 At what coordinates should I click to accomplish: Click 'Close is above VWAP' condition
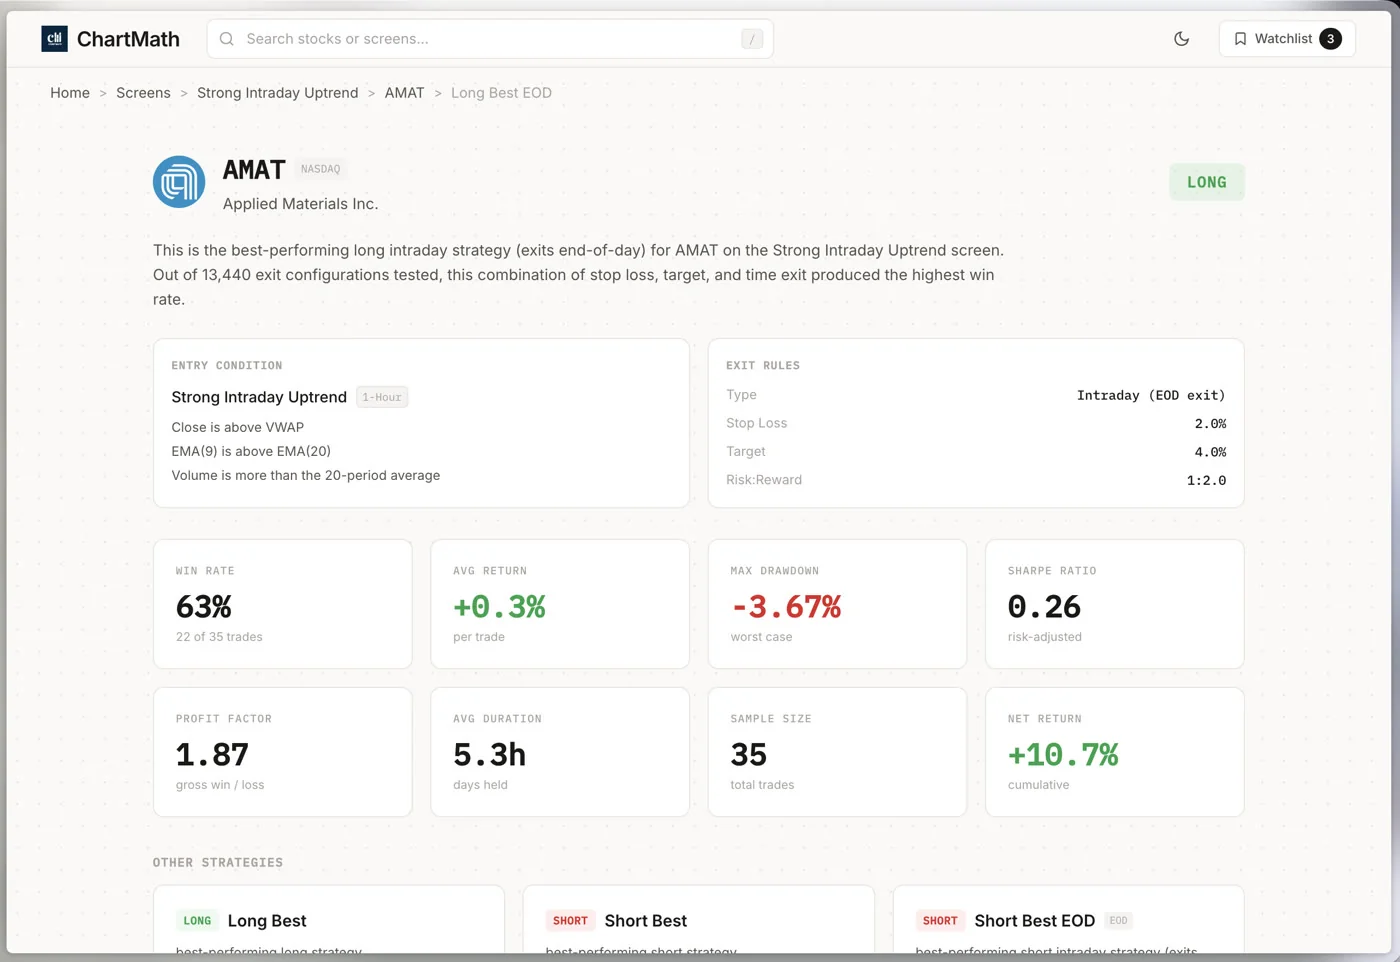coord(237,427)
